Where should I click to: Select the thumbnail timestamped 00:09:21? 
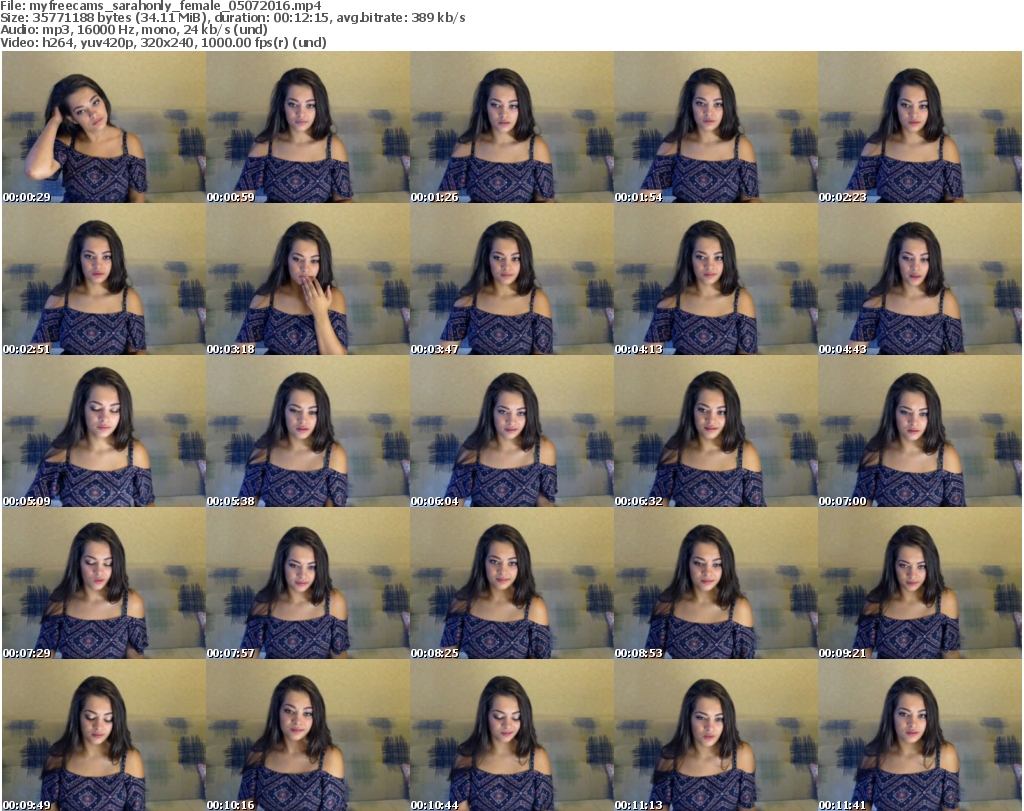tap(920, 583)
